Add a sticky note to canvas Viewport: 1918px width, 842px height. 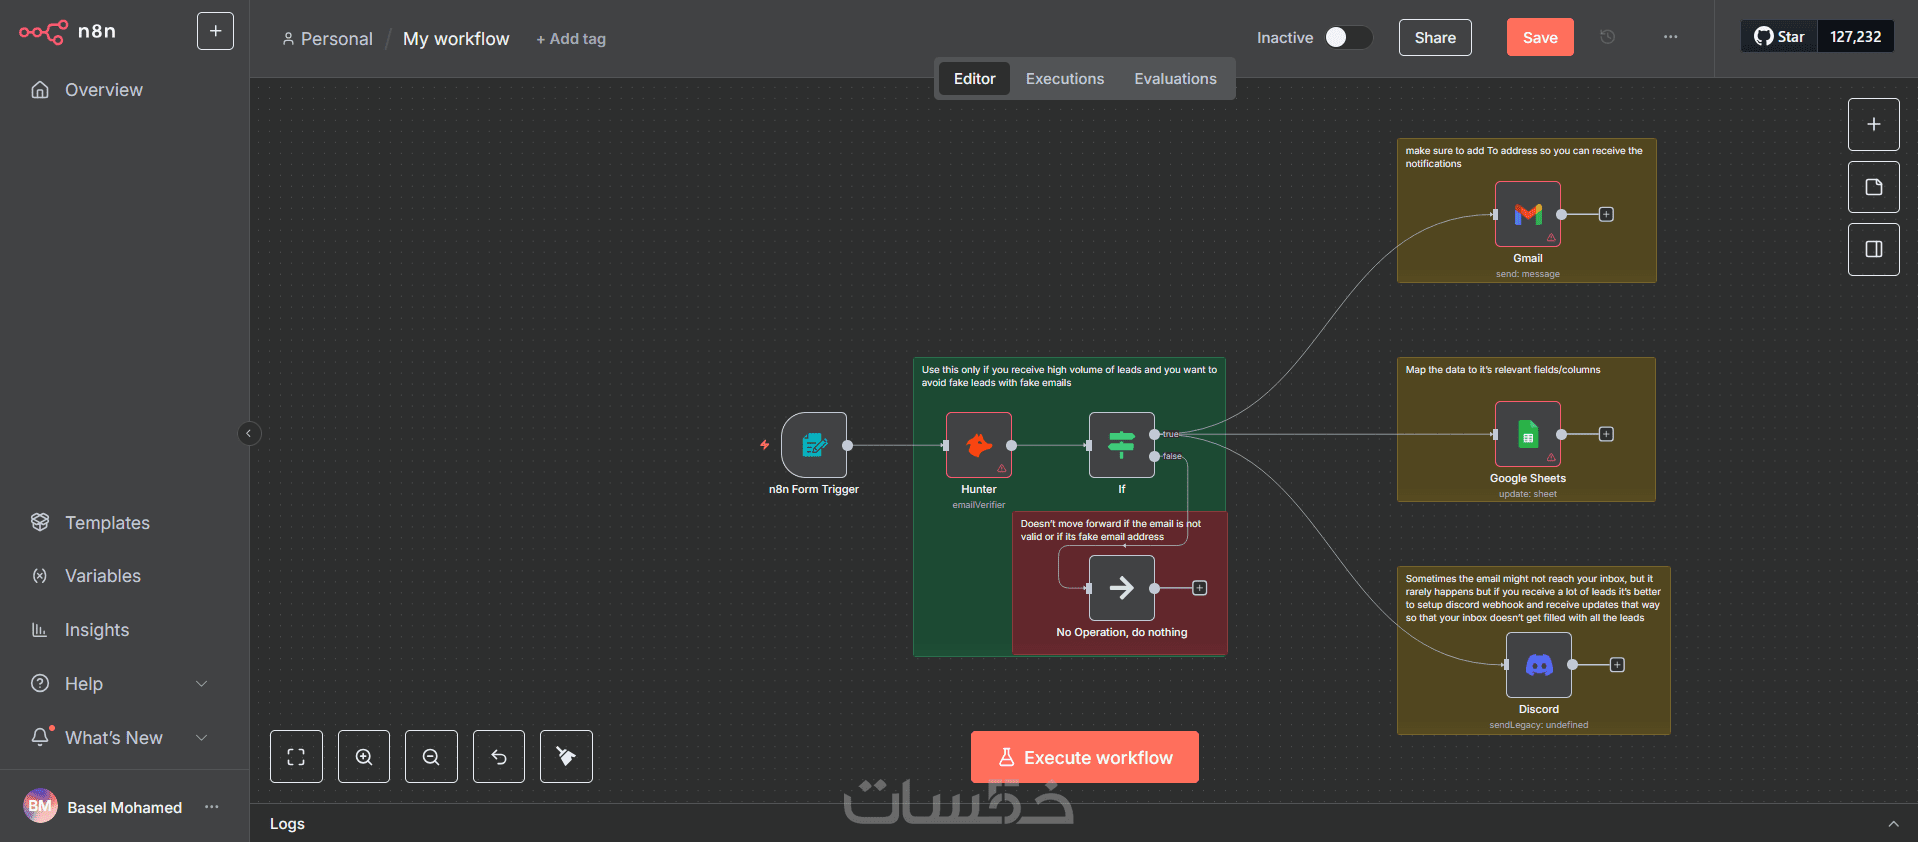[x=1874, y=187]
